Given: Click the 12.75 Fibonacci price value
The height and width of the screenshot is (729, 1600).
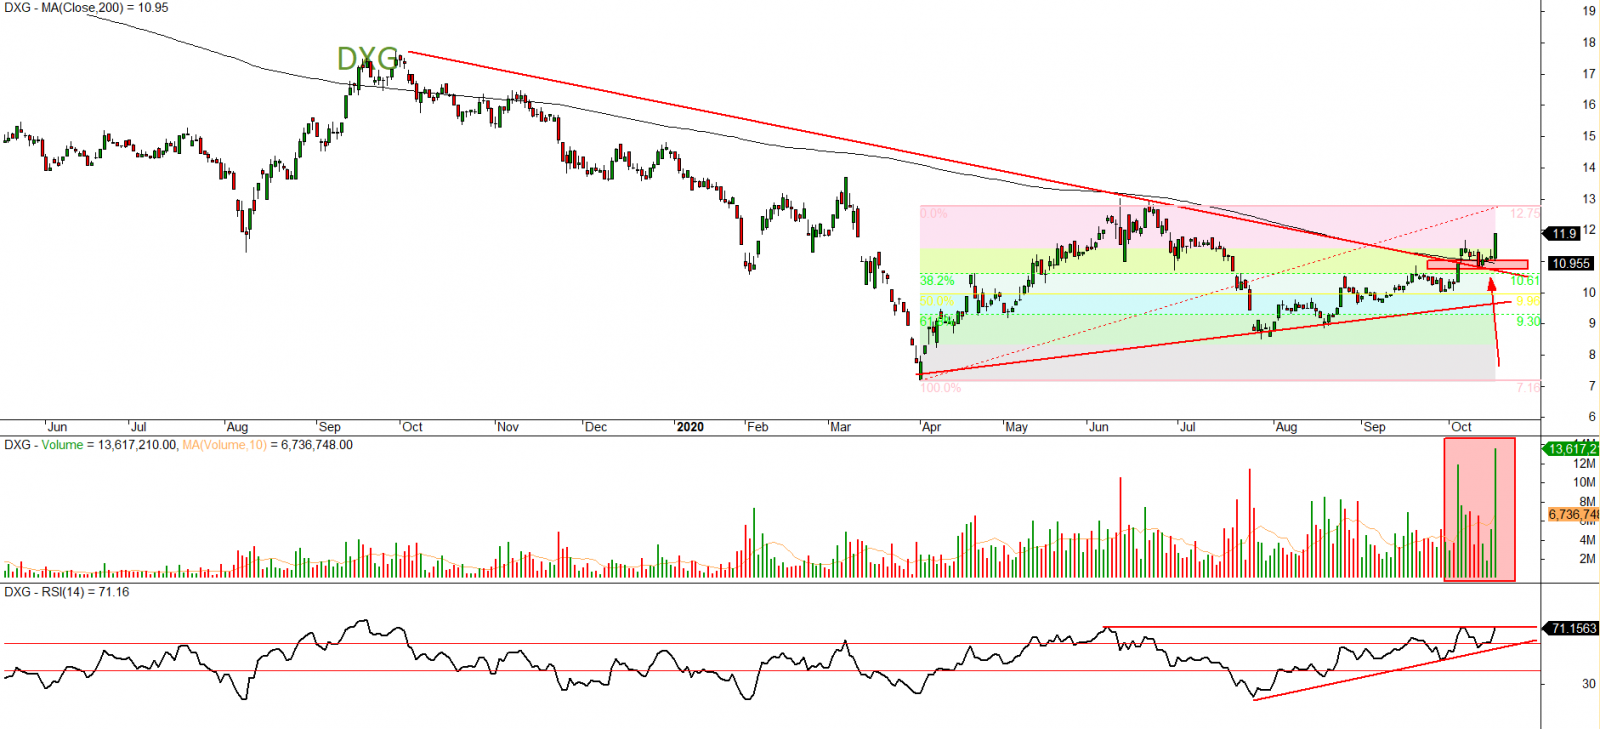Looking at the screenshot, I should (x=1525, y=213).
